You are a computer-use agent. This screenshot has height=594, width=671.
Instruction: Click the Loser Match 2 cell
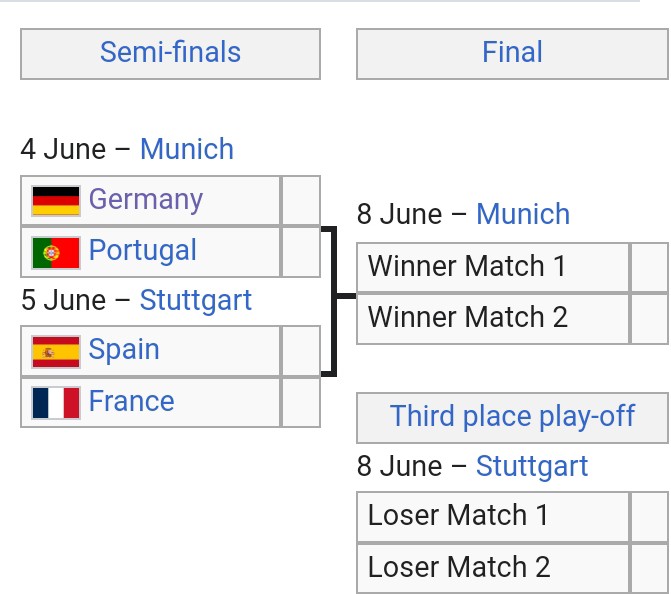click(493, 568)
